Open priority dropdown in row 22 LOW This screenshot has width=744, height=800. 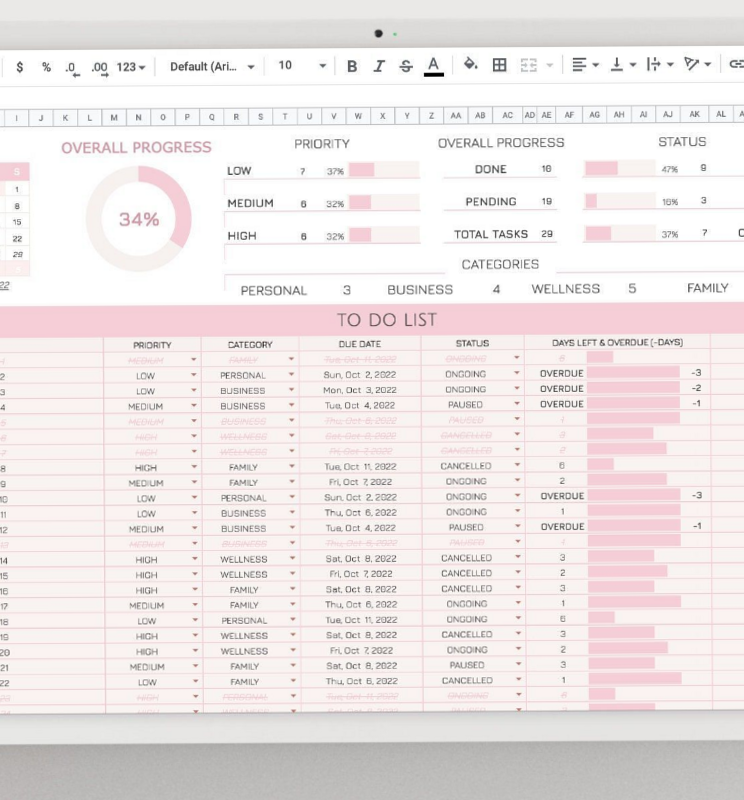coord(195,681)
